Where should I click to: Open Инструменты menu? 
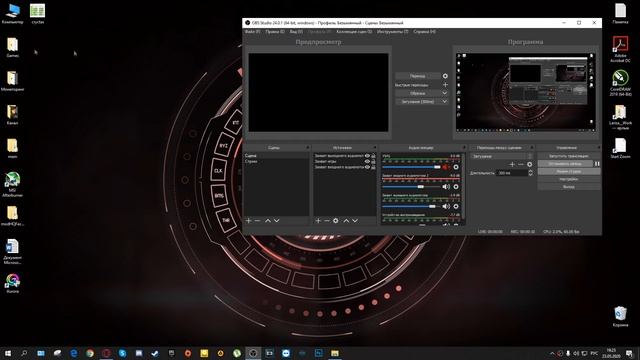pos(392,31)
